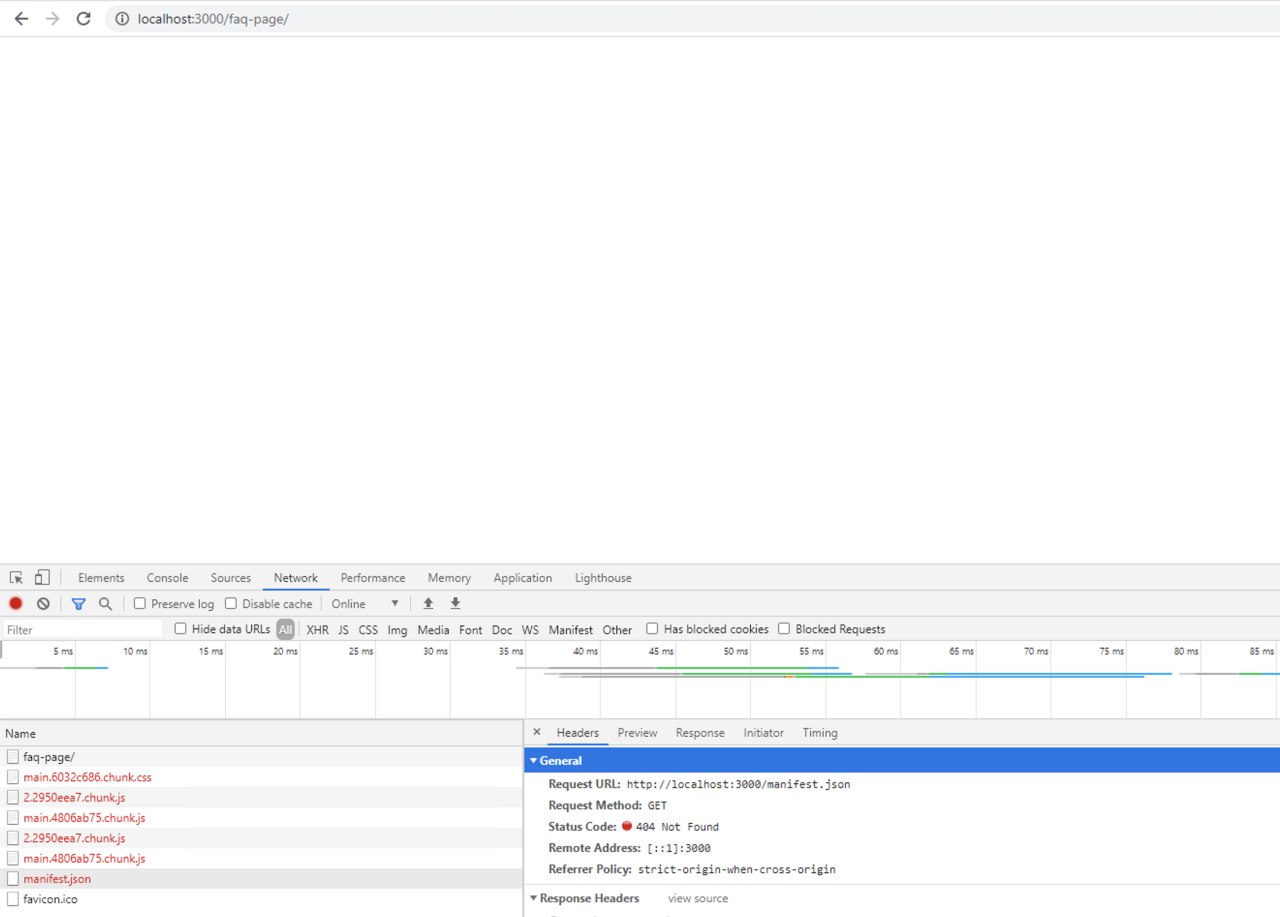Open the Console panel
The width and height of the screenshot is (1280, 917).
pos(167,578)
